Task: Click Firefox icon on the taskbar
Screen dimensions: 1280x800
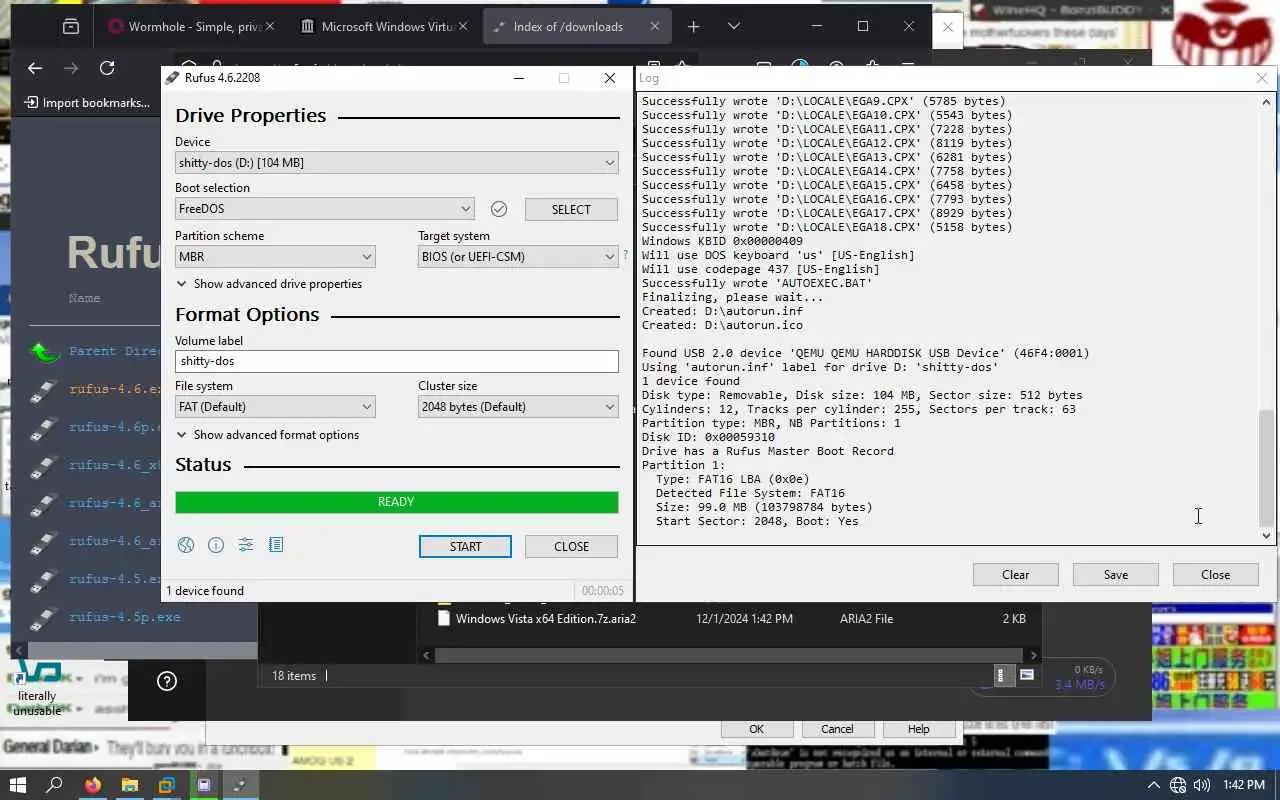Action: [x=93, y=785]
